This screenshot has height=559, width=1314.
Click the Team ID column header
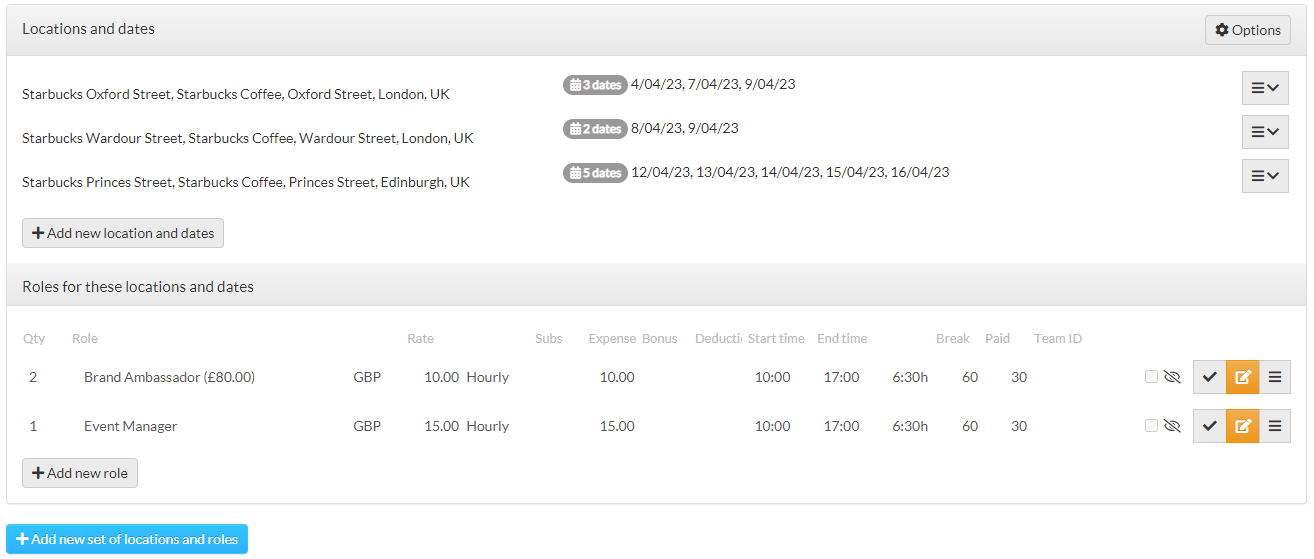click(x=1058, y=339)
